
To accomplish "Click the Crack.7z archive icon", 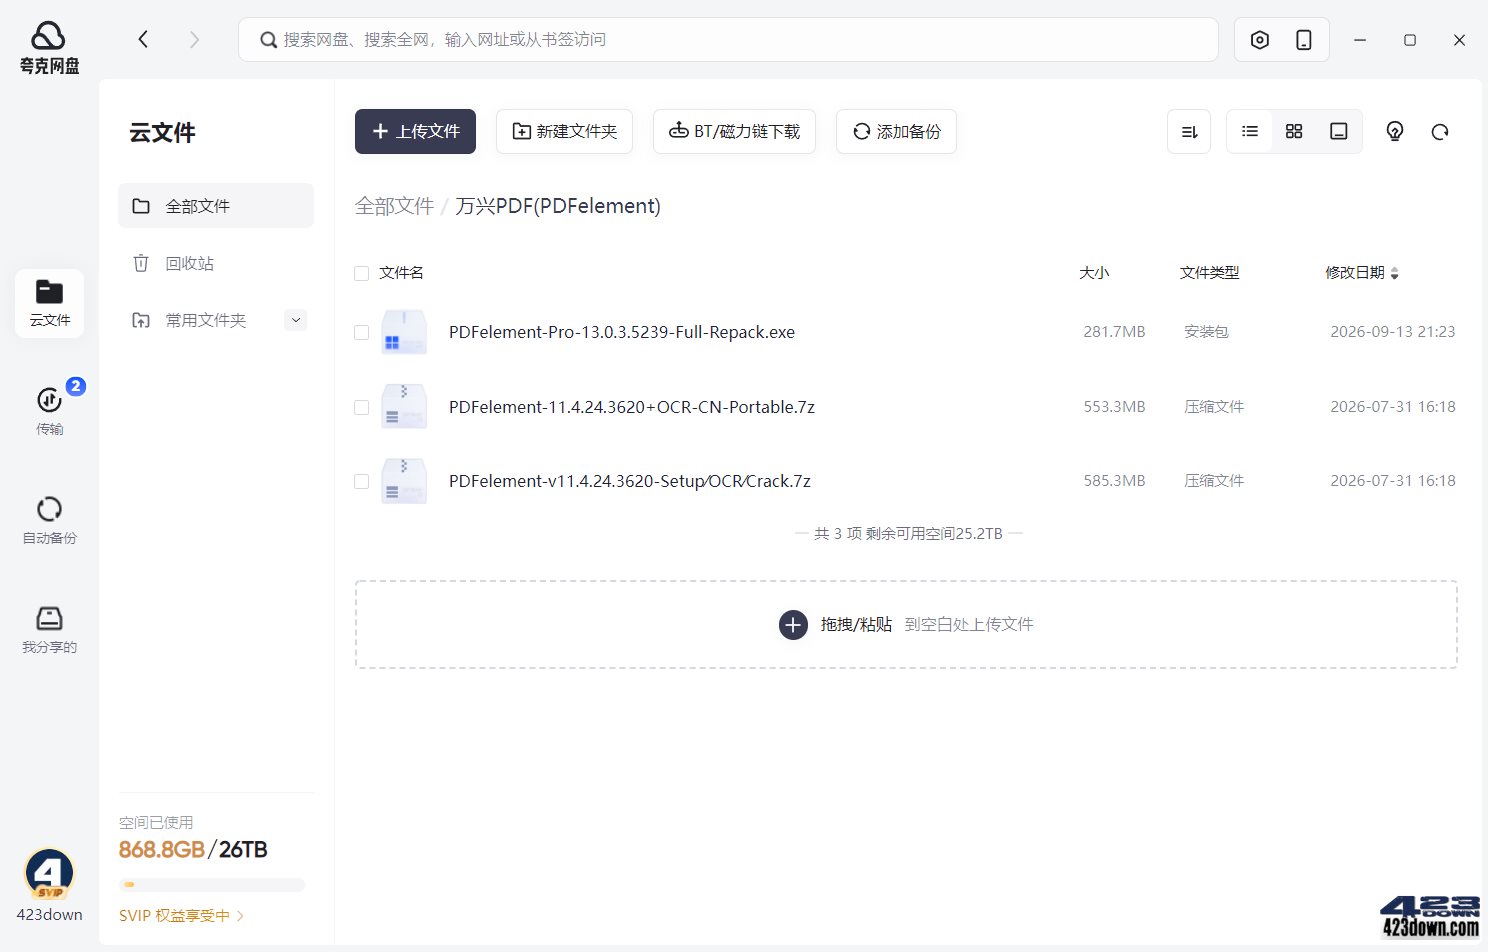I will tap(404, 481).
